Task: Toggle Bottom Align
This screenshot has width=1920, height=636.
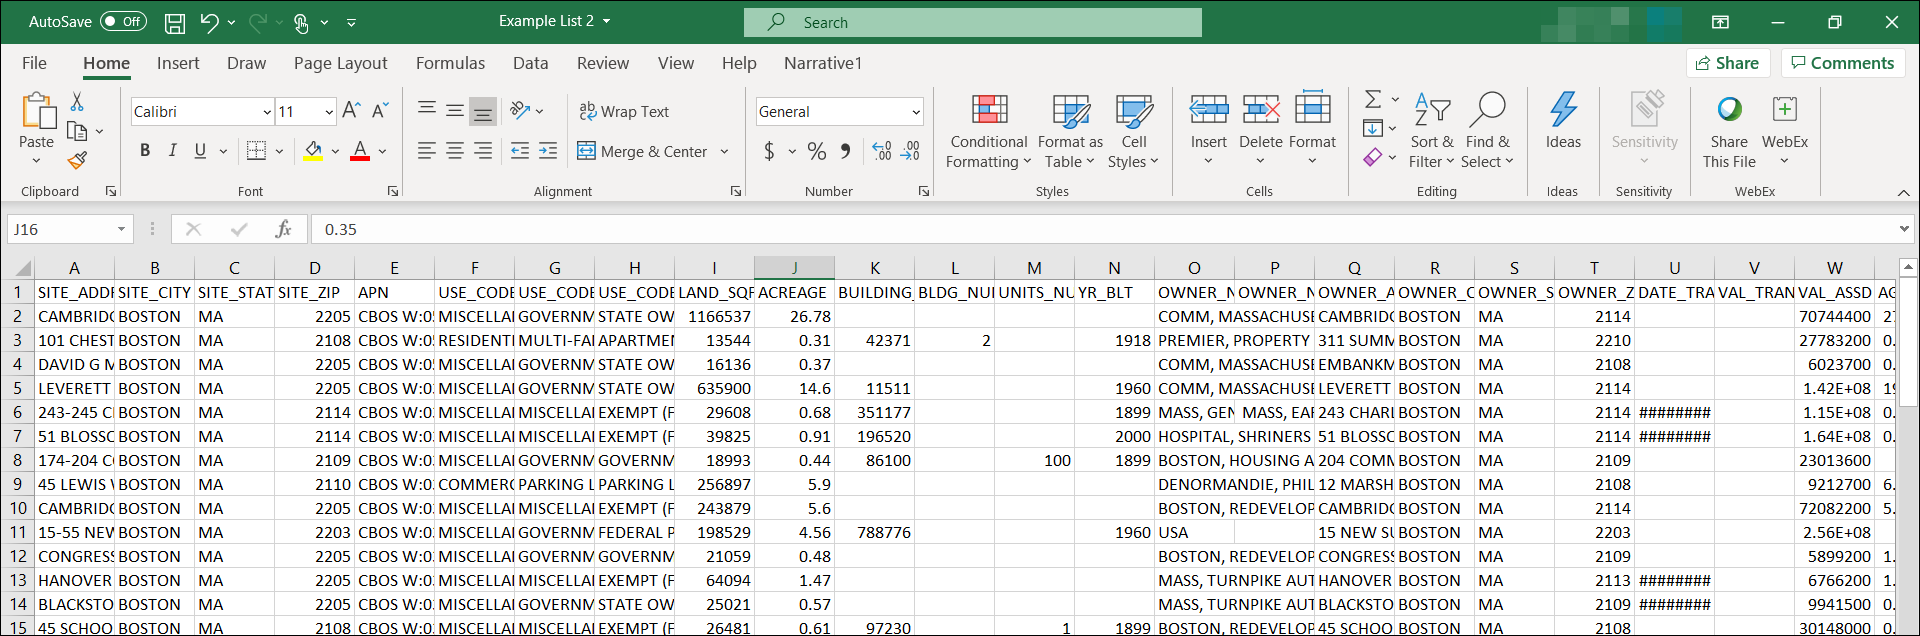Action: (x=483, y=111)
